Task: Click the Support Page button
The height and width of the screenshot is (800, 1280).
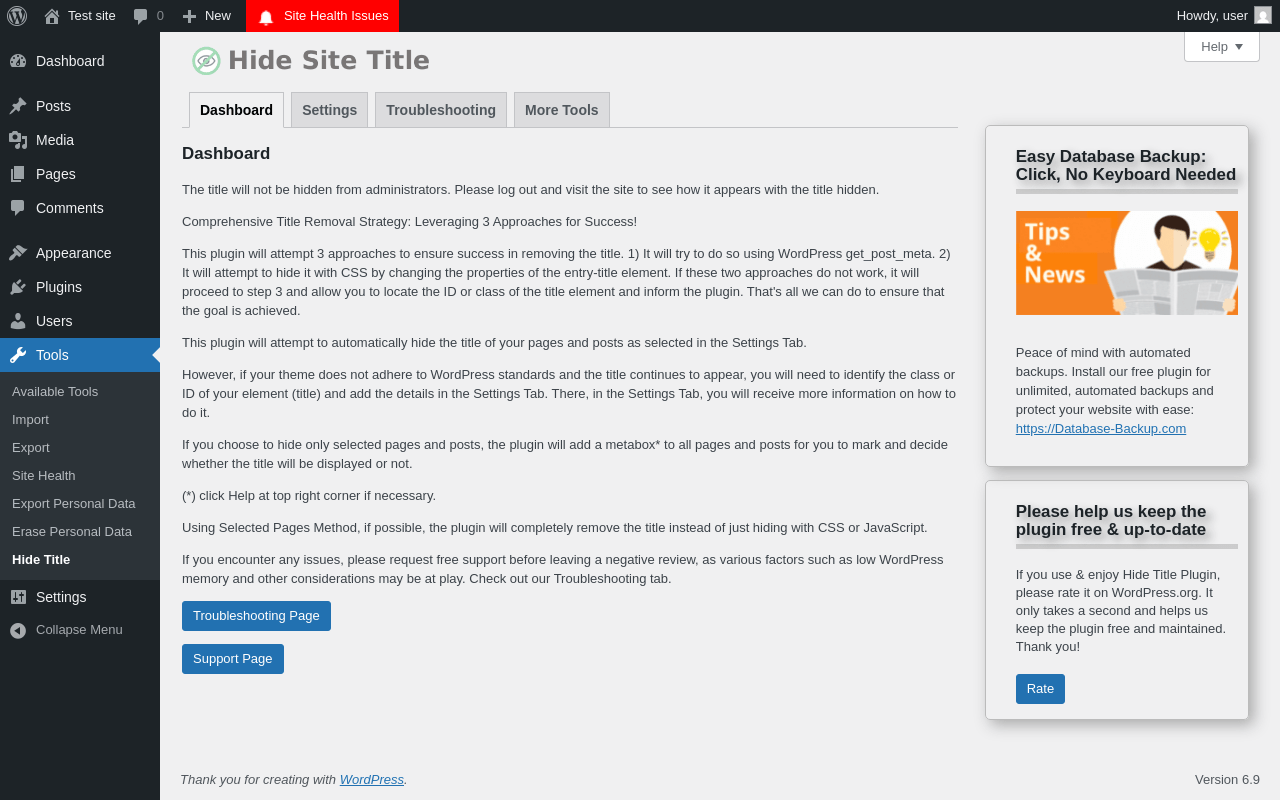Action: click(x=233, y=659)
